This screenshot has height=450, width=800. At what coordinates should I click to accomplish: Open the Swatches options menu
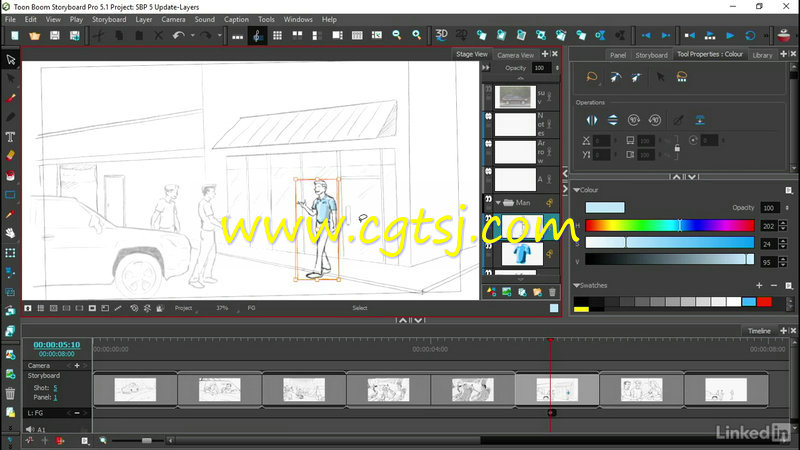789,286
